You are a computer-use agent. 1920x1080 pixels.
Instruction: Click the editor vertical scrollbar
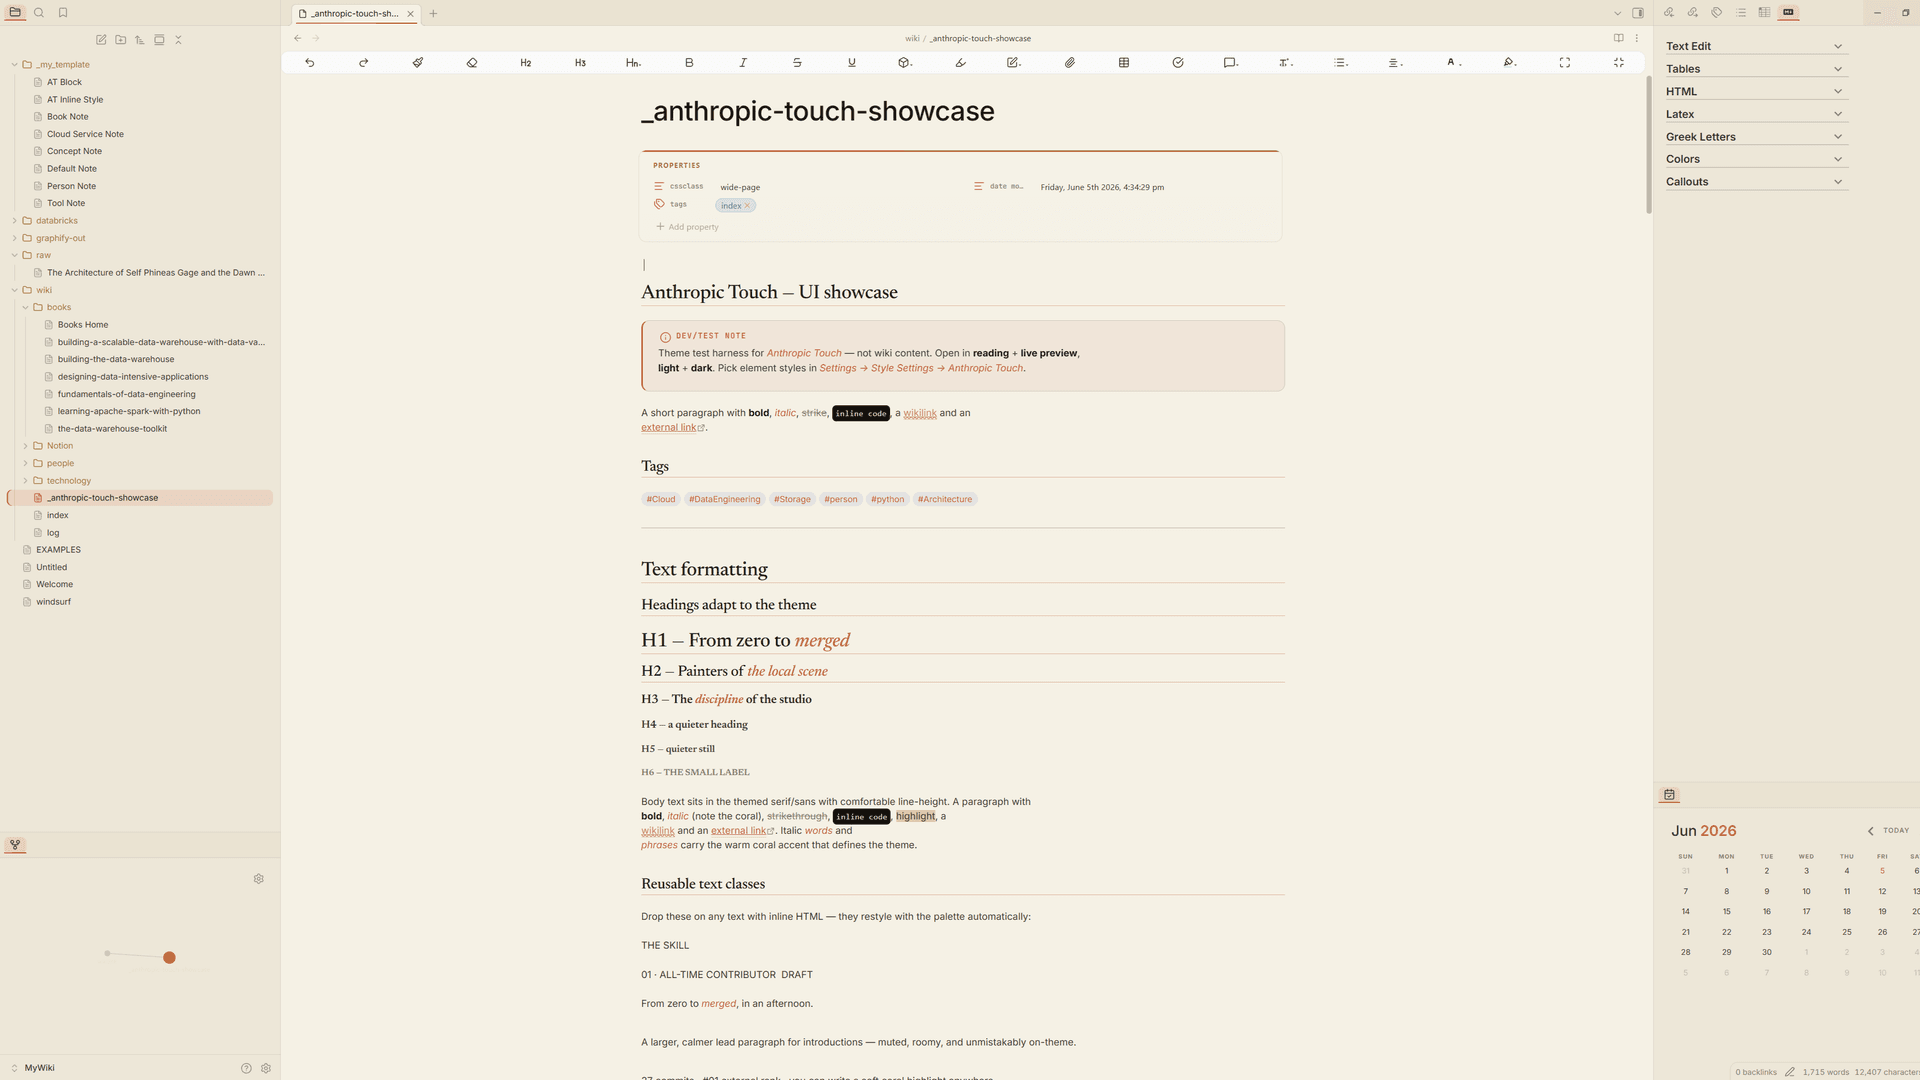[x=1648, y=145]
